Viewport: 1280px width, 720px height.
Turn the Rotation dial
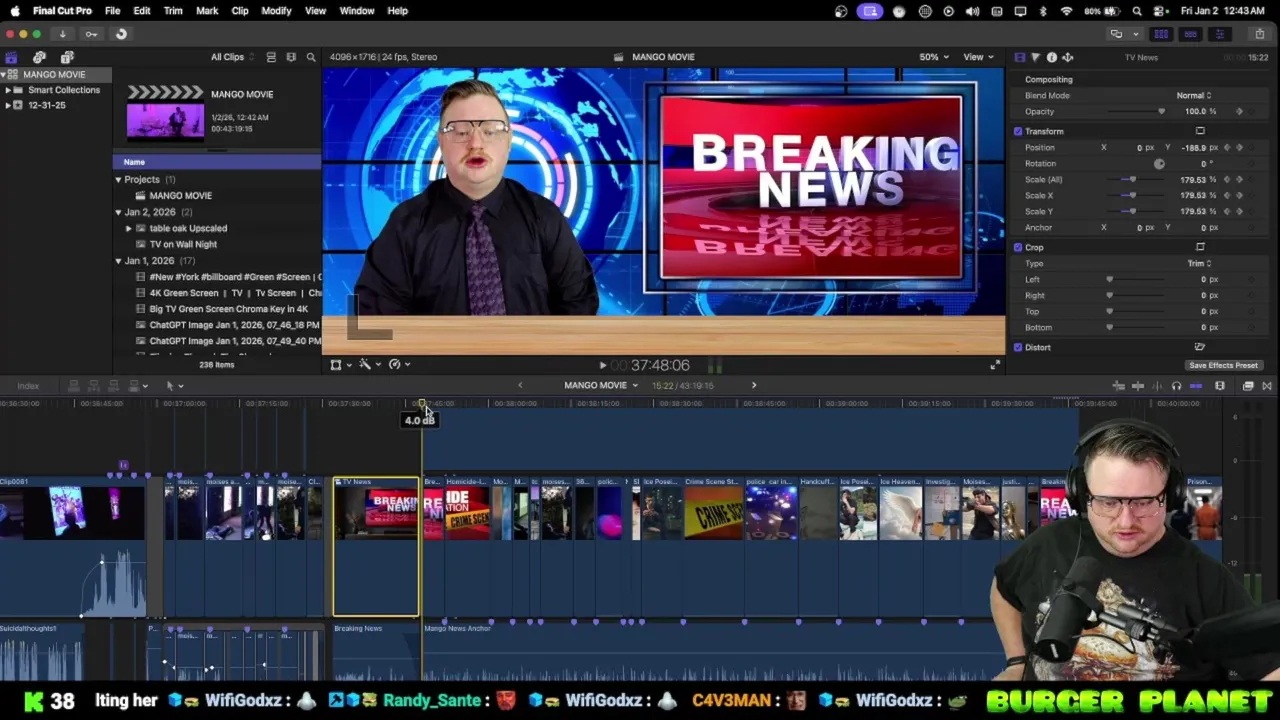click(x=1159, y=164)
